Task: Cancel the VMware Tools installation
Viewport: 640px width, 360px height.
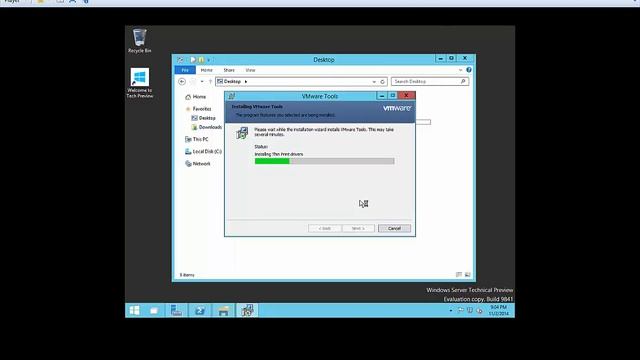Action: coord(394,228)
